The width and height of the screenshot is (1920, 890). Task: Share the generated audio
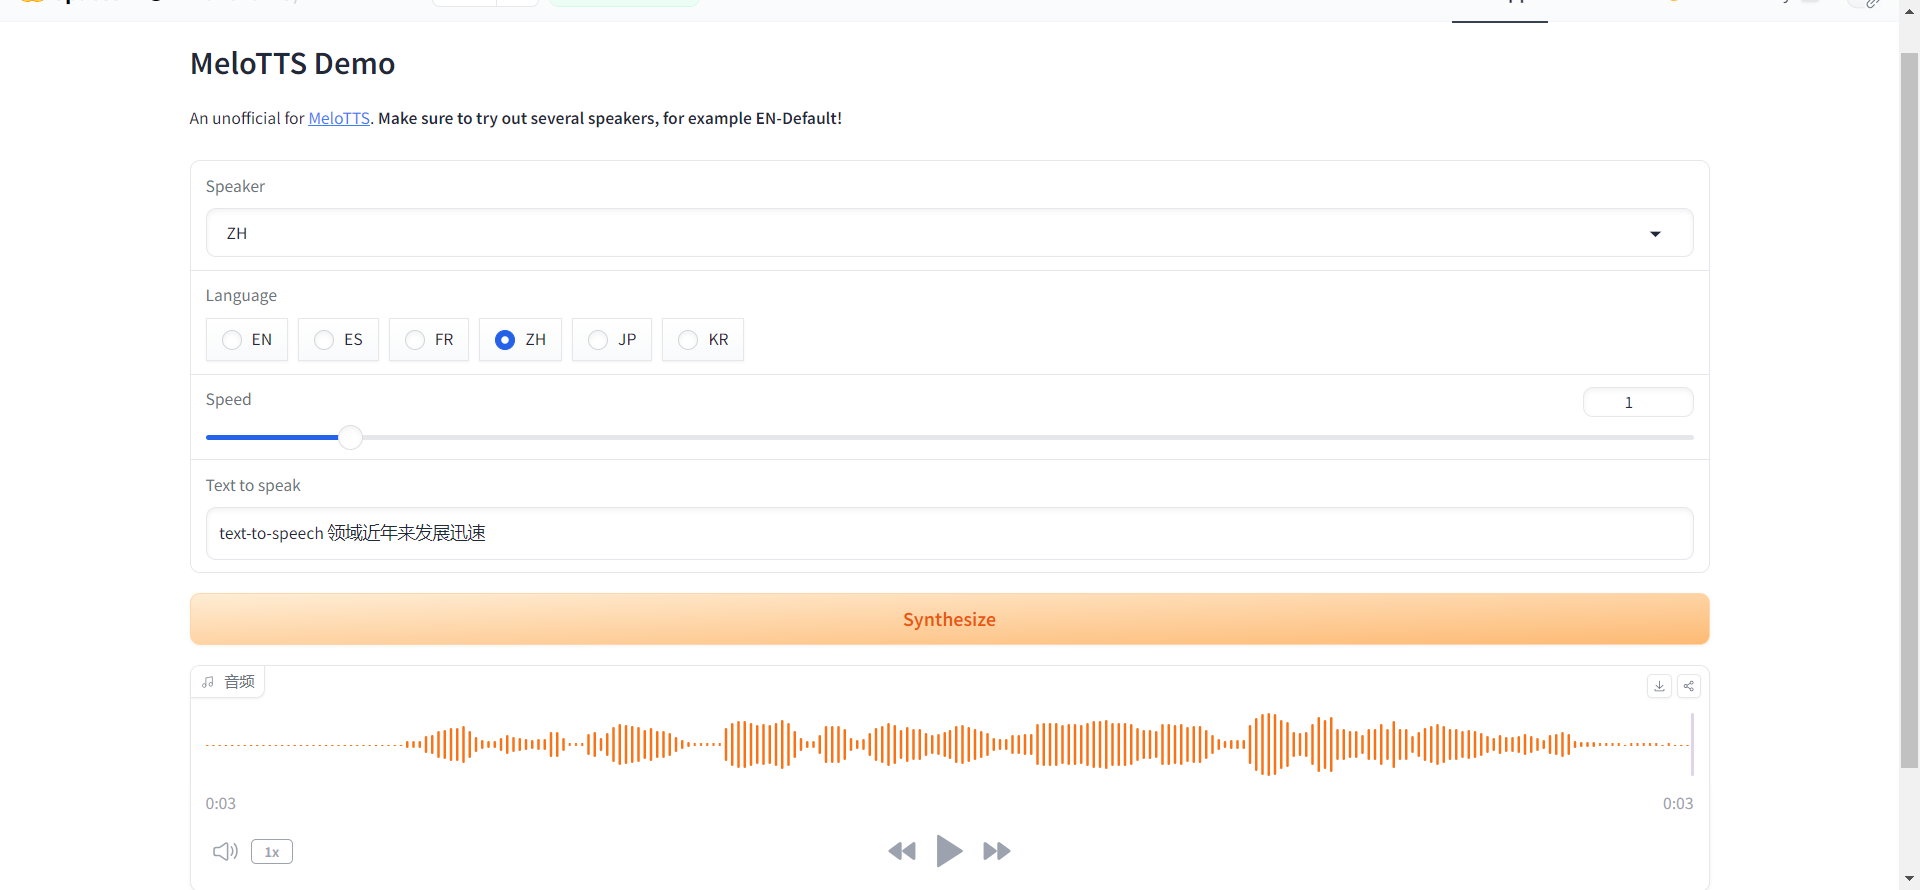click(x=1689, y=686)
